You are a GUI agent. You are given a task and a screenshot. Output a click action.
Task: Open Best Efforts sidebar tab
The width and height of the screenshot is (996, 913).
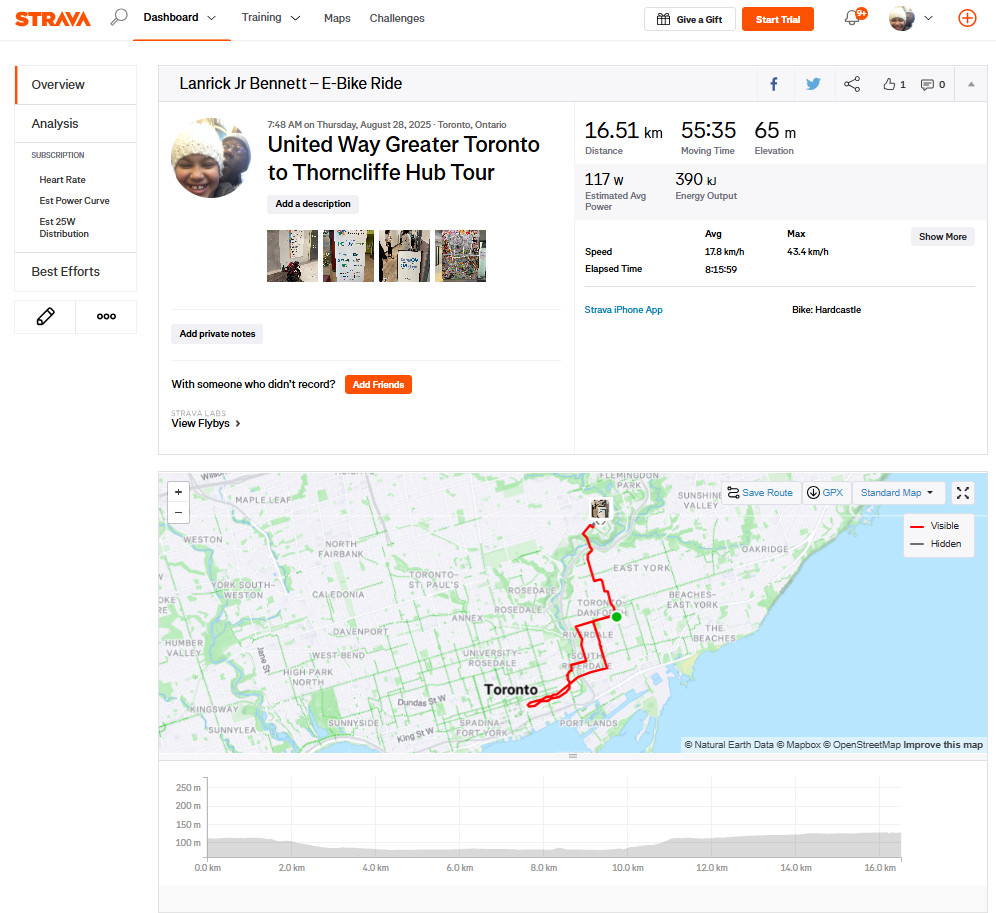[x=76, y=272]
